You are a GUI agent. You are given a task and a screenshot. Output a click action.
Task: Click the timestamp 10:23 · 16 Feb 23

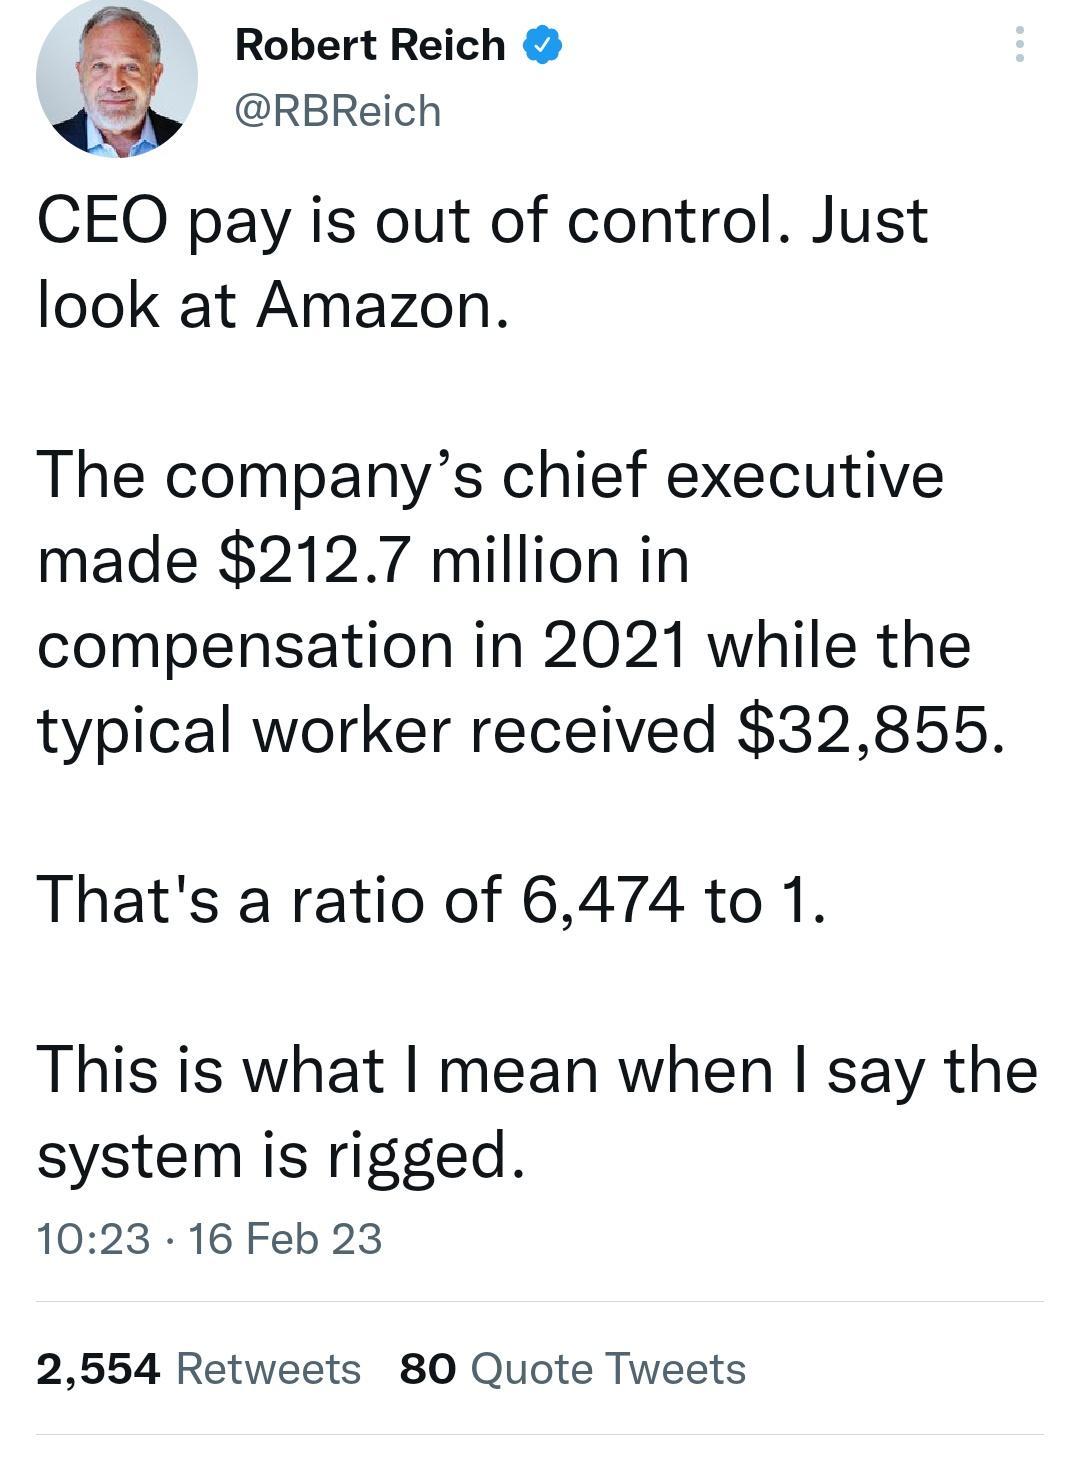[210, 1240]
